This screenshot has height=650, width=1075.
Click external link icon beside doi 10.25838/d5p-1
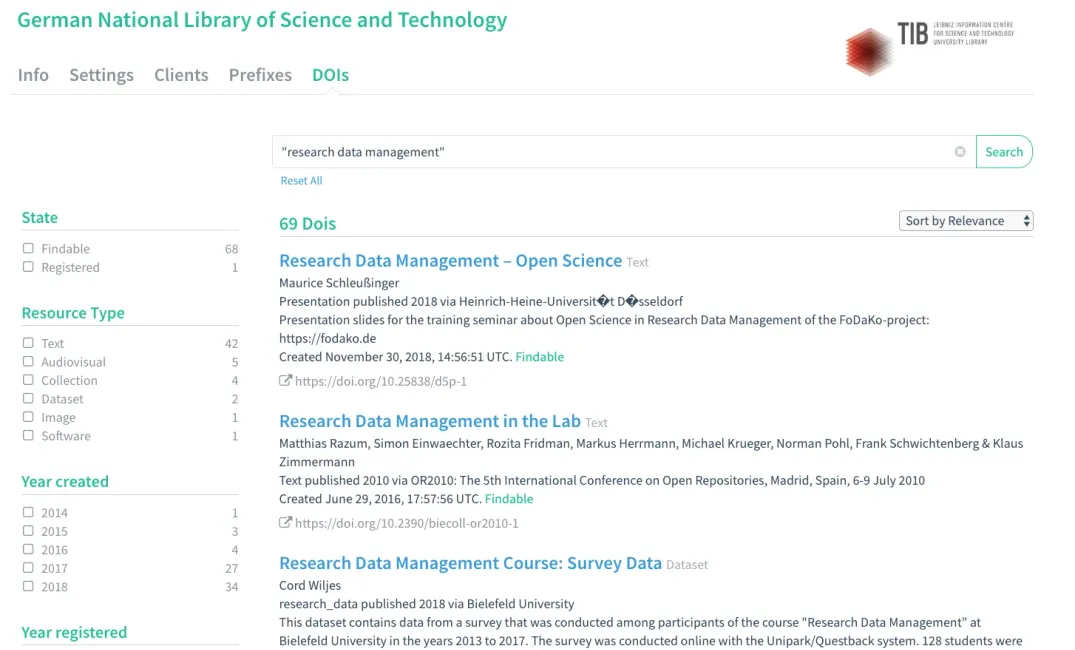285,381
